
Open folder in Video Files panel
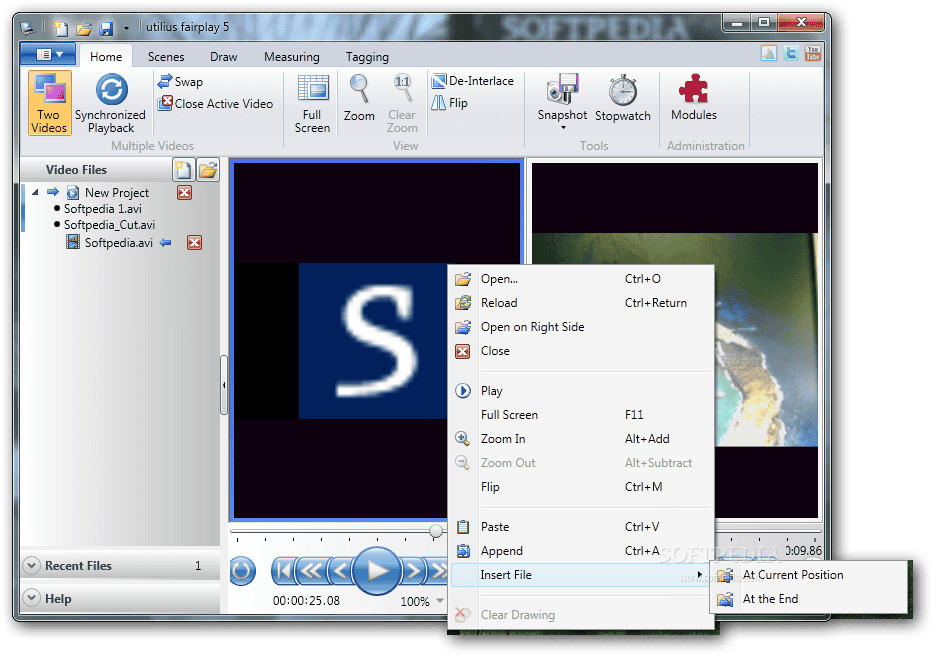pos(208,170)
